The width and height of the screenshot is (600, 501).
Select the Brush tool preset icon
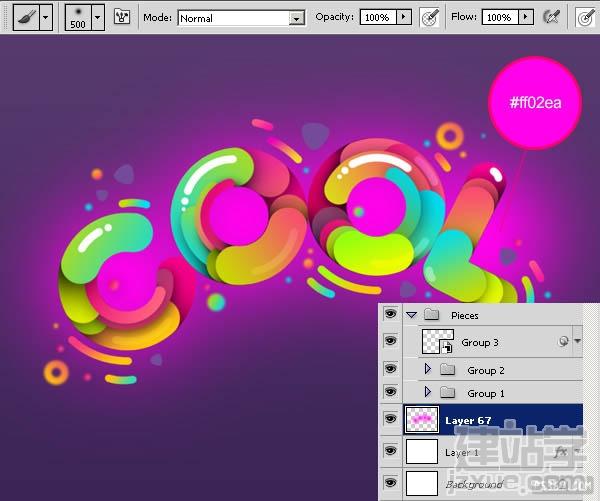click(26, 17)
